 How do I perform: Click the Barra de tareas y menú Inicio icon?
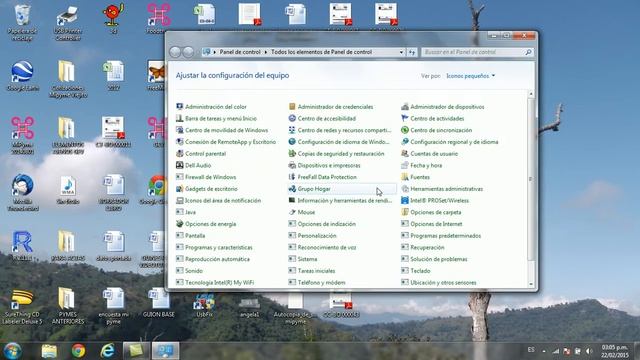click(180, 118)
